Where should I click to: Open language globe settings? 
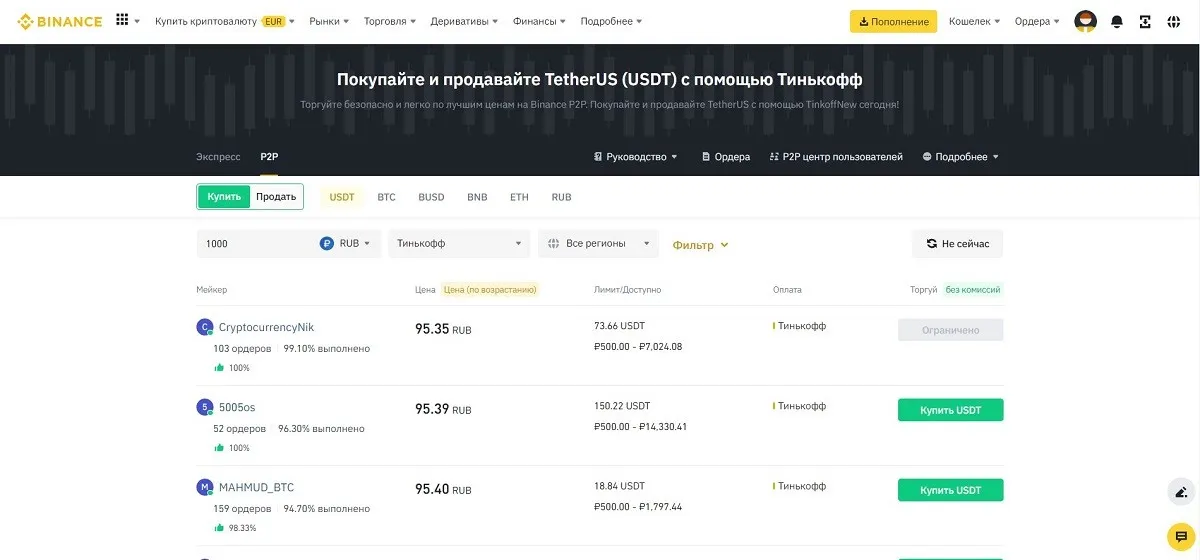pyautogui.click(x=1174, y=21)
